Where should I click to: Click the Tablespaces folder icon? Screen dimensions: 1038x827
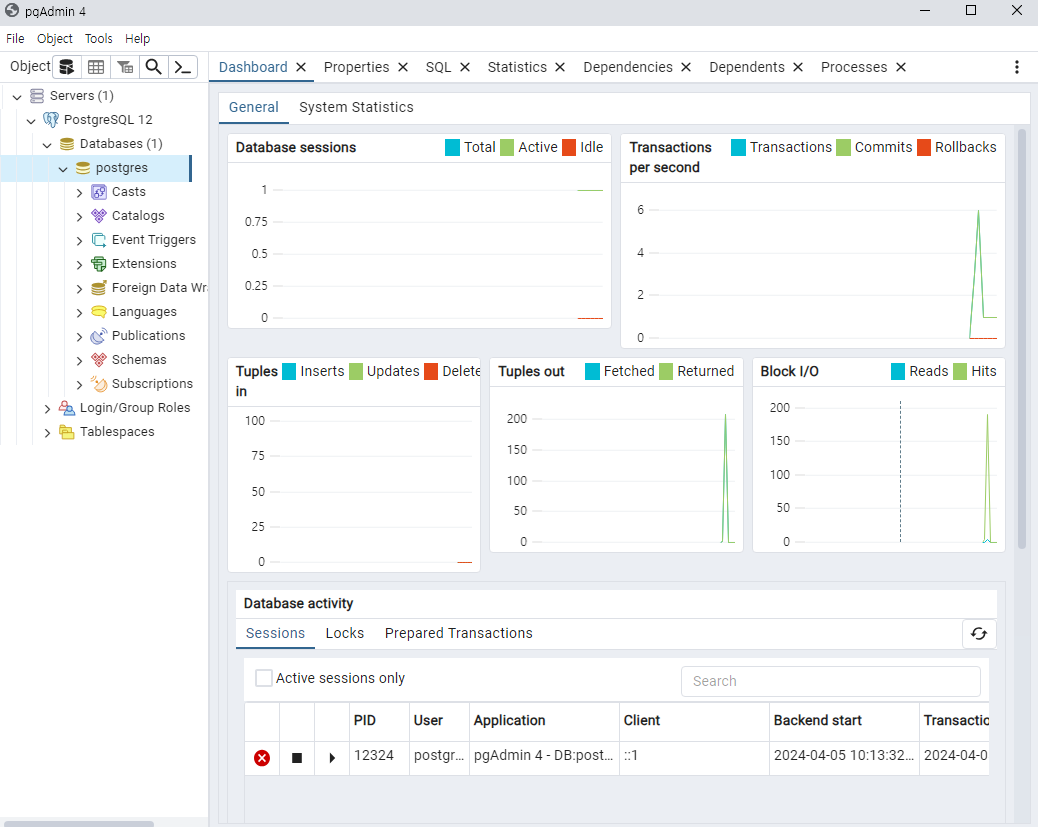(x=67, y=432)
